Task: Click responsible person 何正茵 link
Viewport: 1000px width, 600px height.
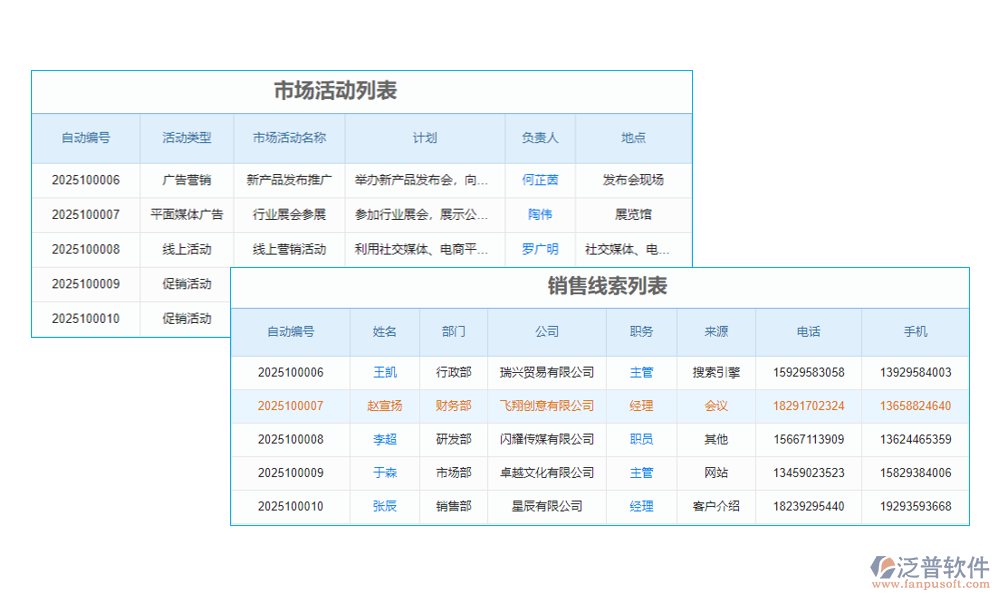Action: pos(540,180)
